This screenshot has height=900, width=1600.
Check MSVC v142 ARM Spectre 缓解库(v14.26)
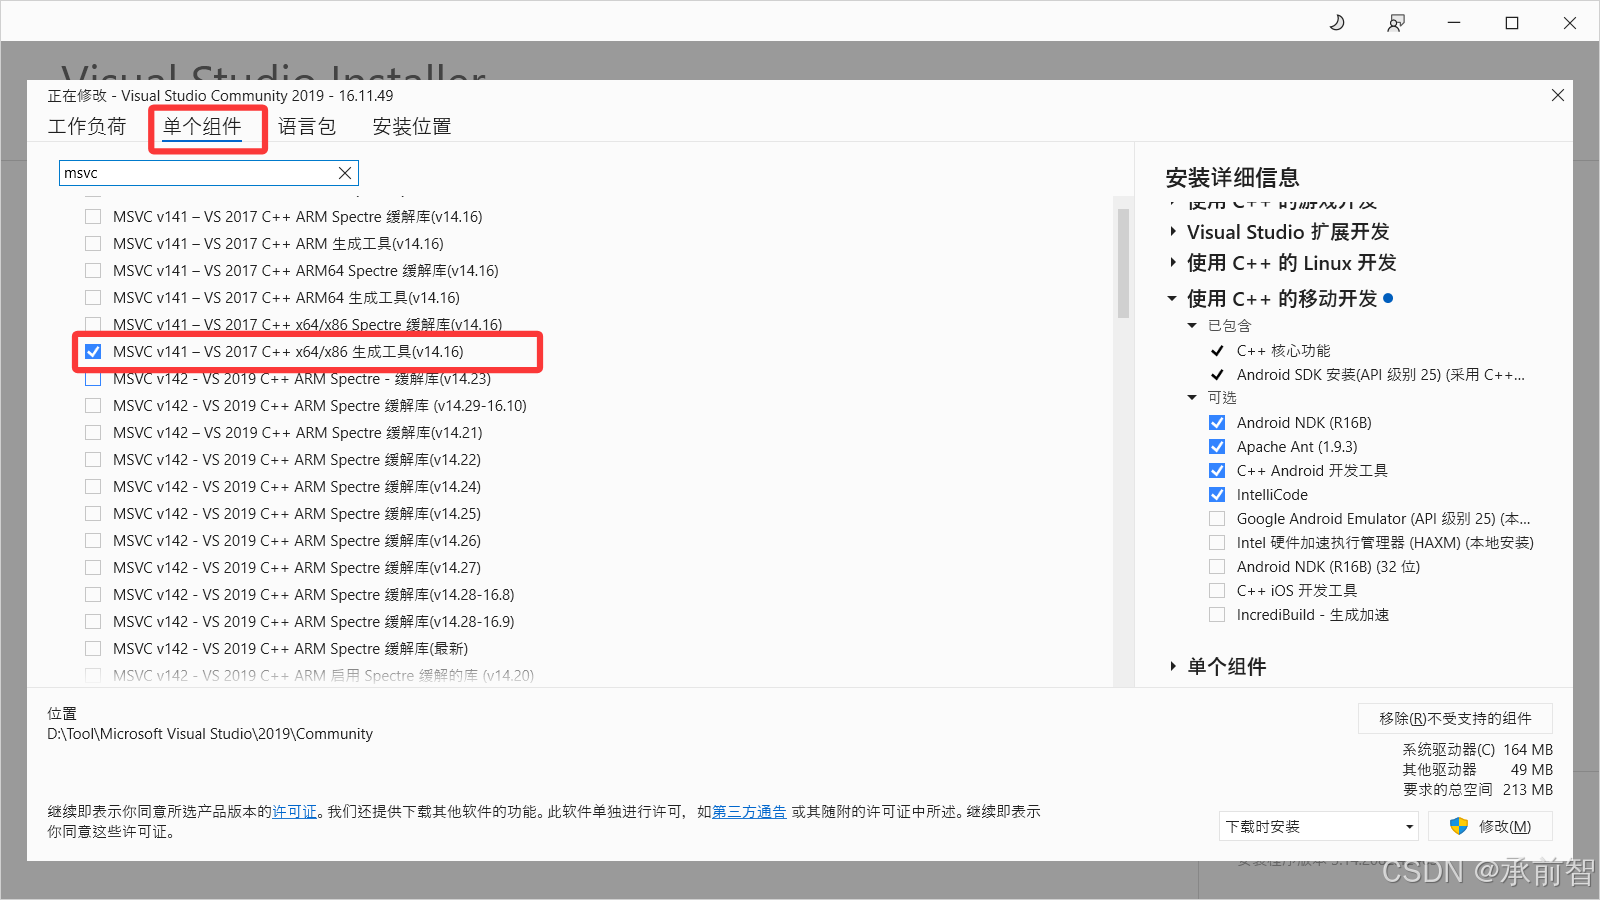(93, 540)
